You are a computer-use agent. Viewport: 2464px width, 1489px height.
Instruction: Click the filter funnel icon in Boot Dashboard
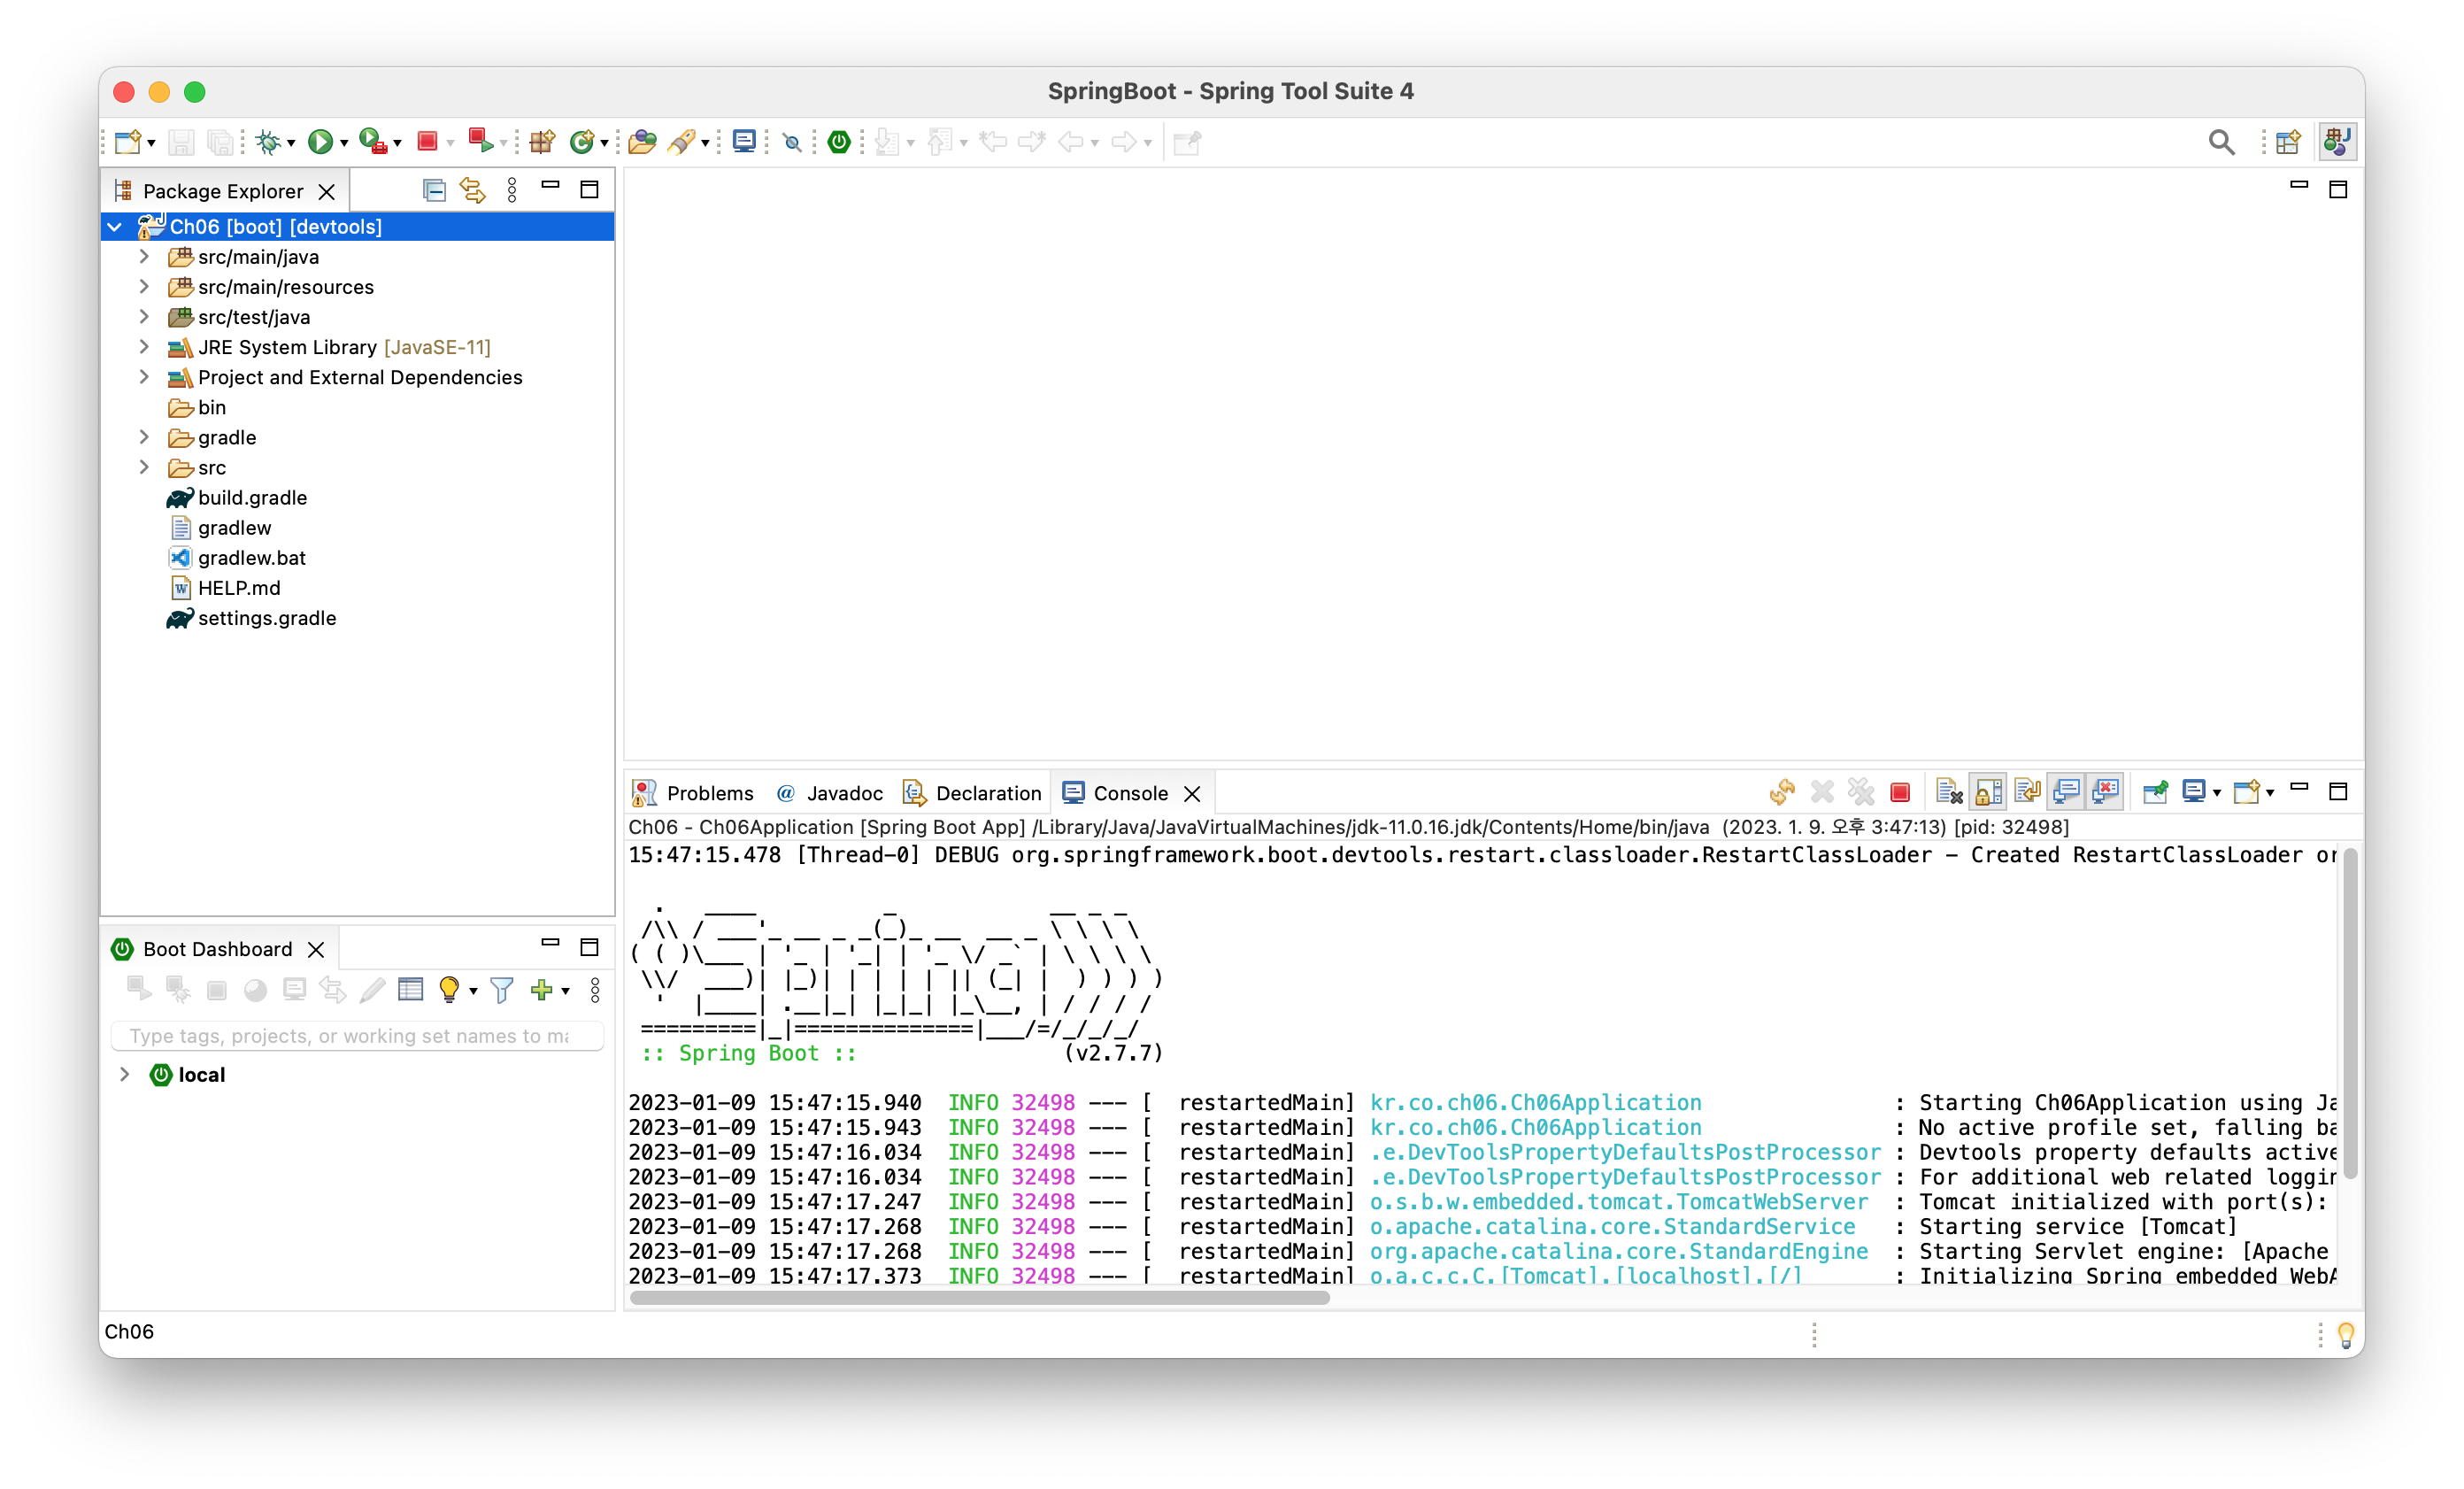coord(502,990)
